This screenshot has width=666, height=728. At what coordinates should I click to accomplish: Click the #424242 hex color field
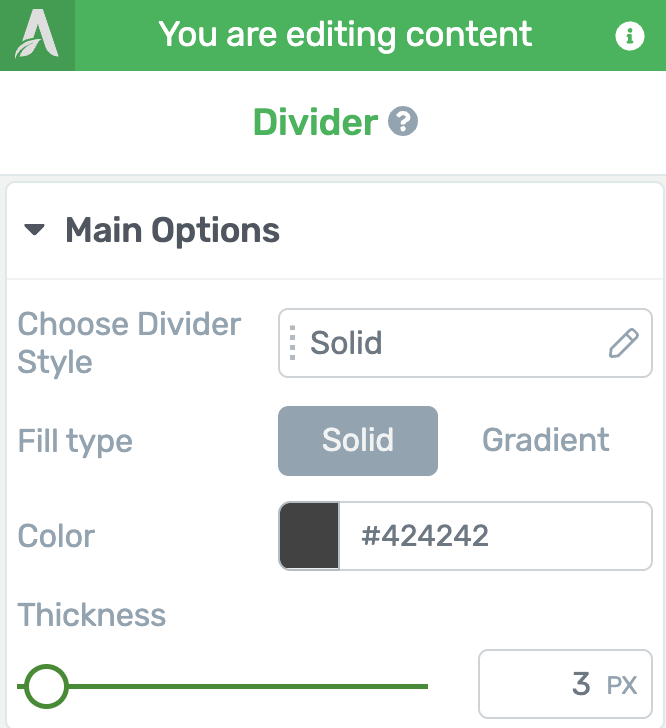495,536
